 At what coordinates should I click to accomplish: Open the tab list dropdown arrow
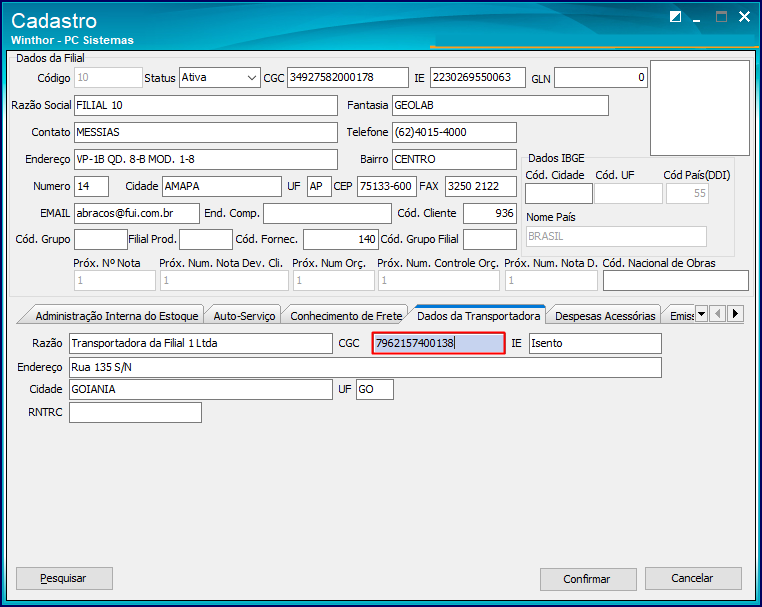(x=701, y=314)
